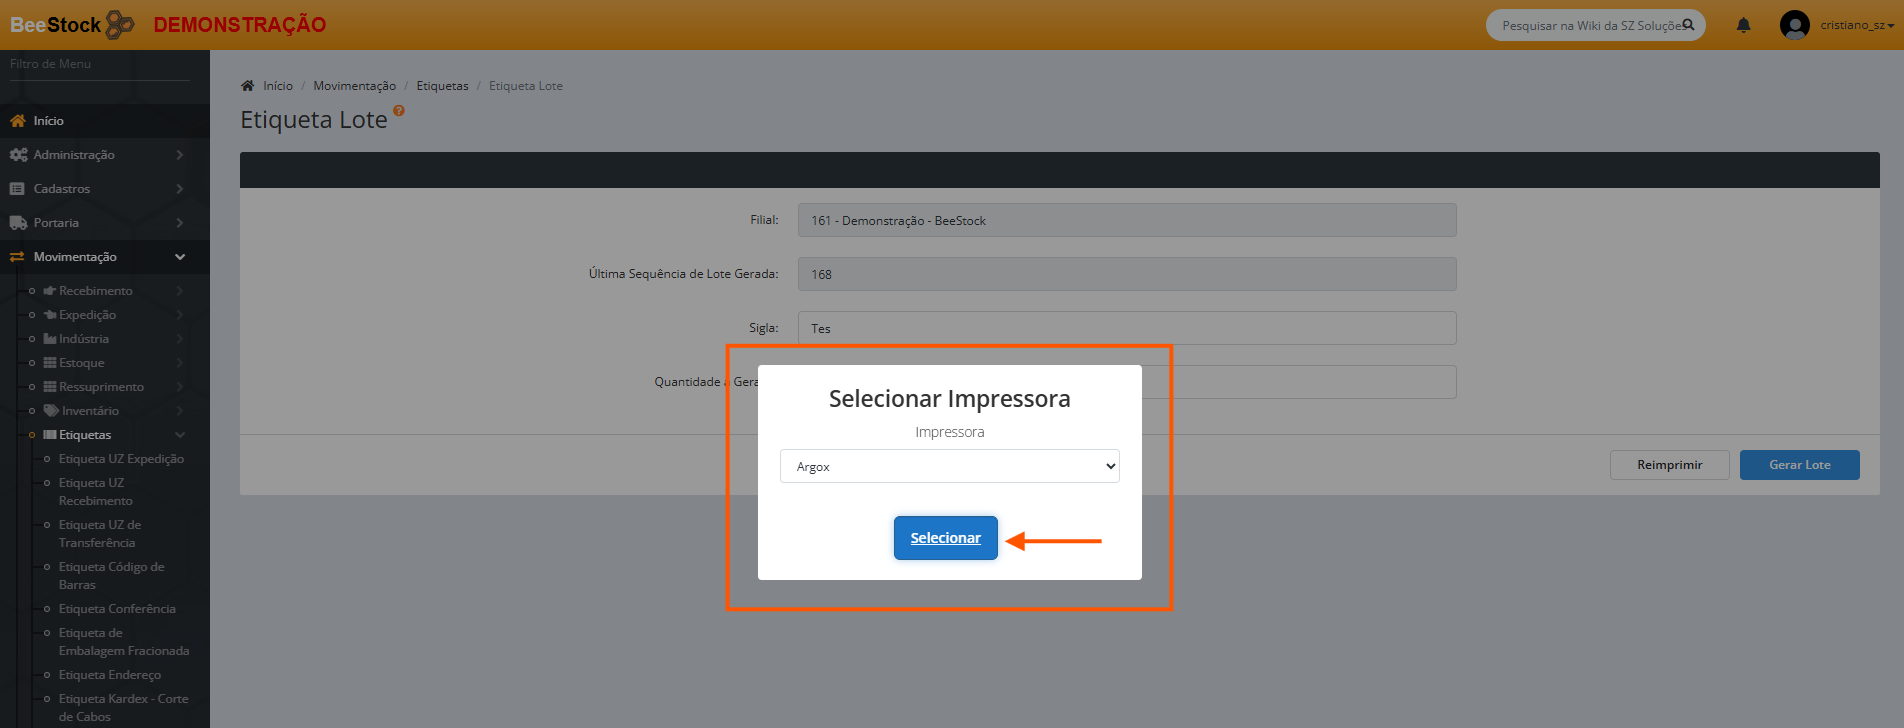Click the wiki search magnifier icon
Image resolution: width=1904 pixels, height=728 pixels.
tap(1688, 25)
